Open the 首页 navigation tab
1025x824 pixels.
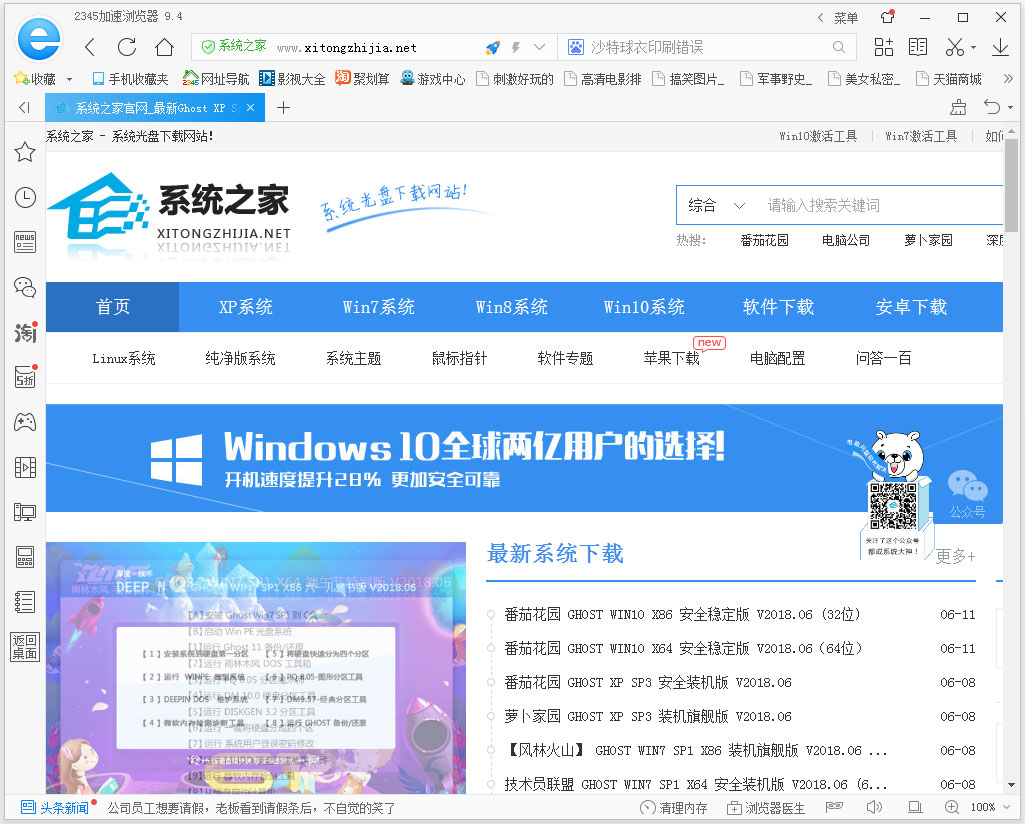coord(112,307)
